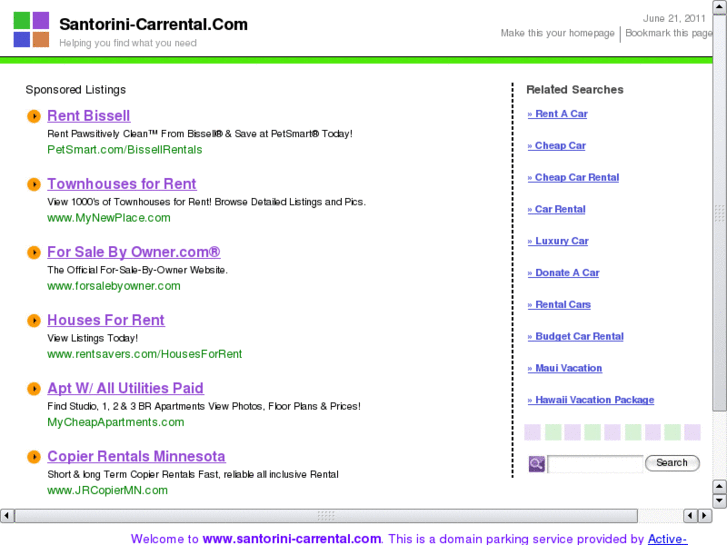Focus the search text input field
The height and width of the screenshot is (545, 727).
pyautogui.click(x=595, y=464)
